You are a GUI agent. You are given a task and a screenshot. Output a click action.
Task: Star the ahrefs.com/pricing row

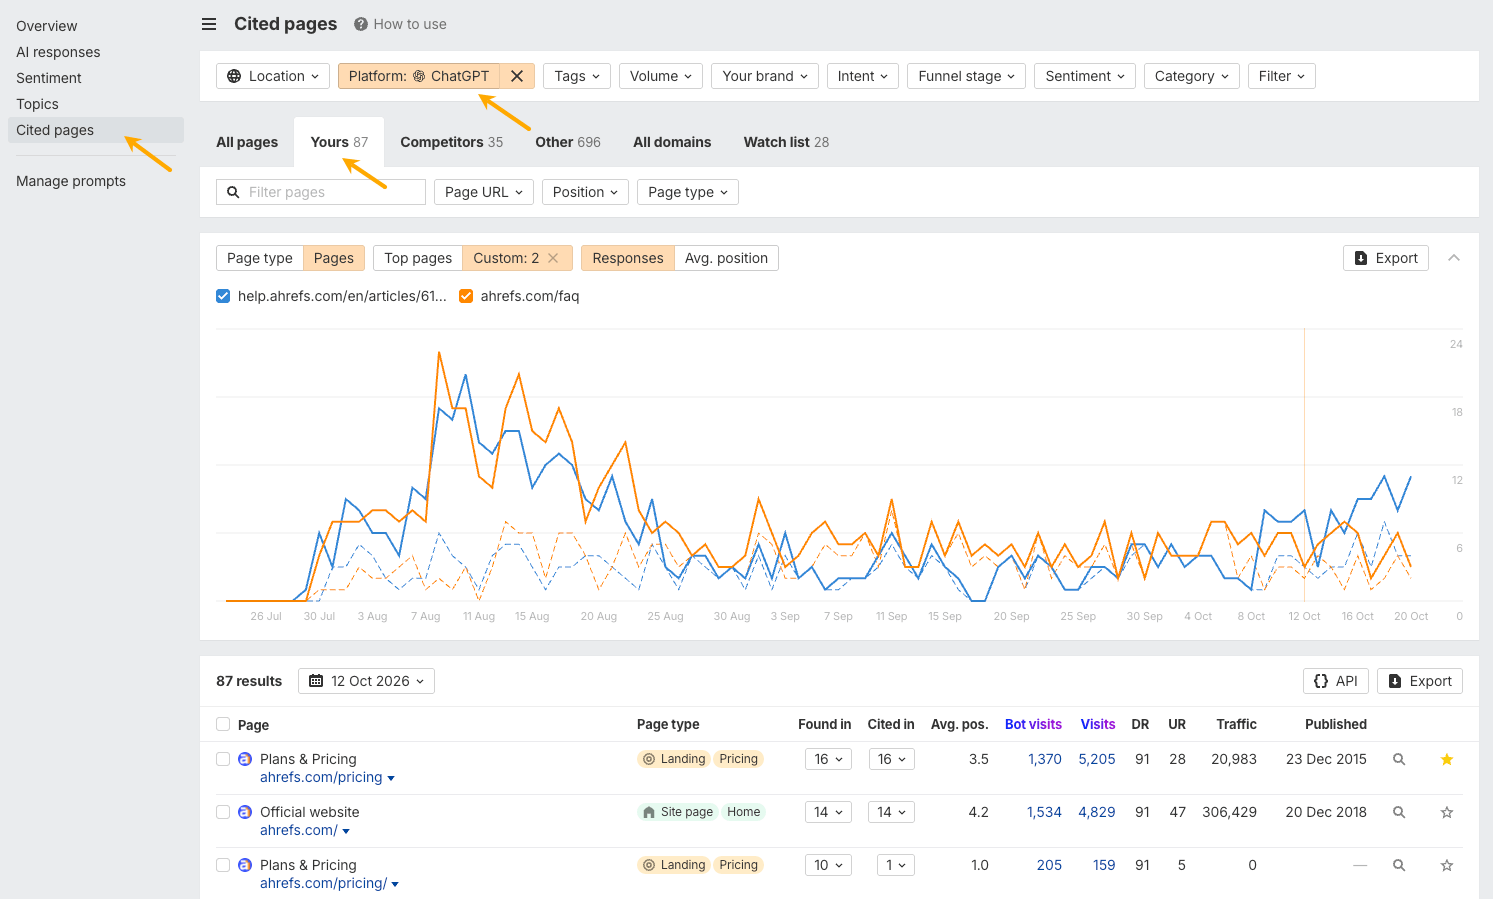pos(1447,760)
